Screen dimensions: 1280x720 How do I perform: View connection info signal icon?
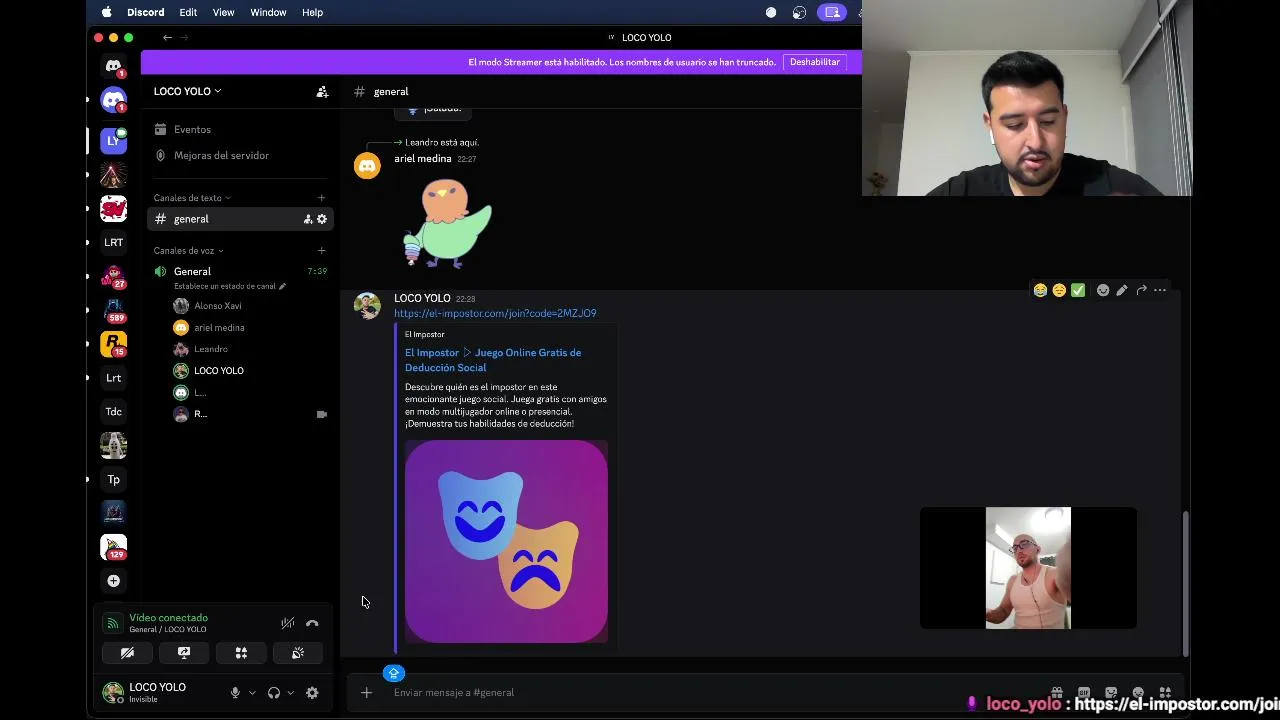(113, 623)
